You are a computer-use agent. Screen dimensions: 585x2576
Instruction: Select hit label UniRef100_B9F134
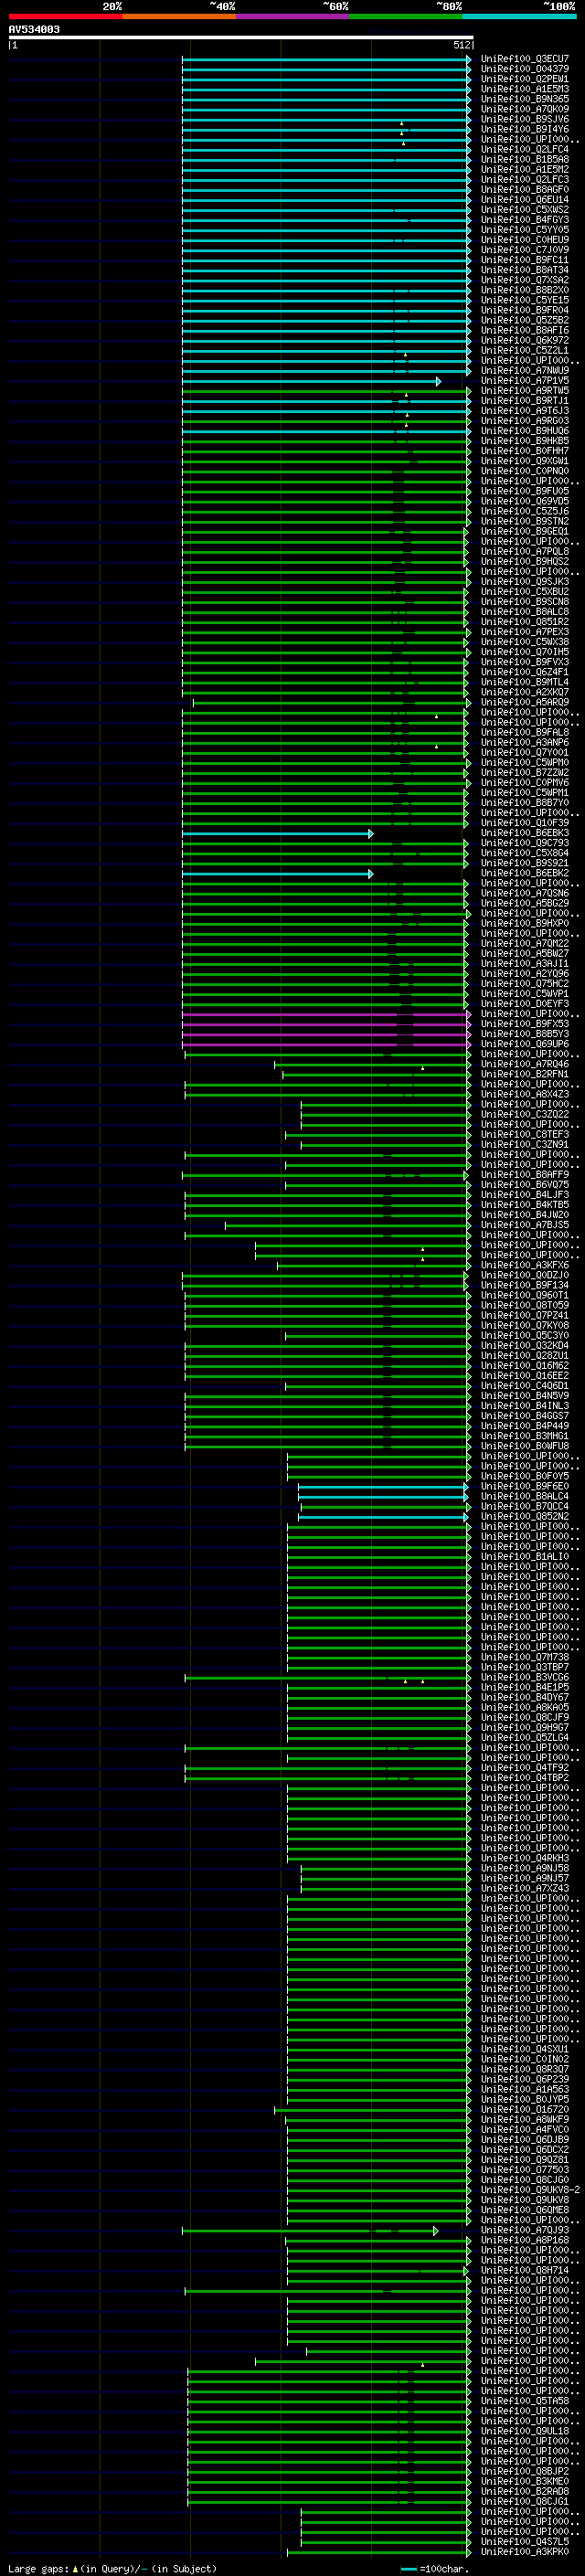[524, 1285]
